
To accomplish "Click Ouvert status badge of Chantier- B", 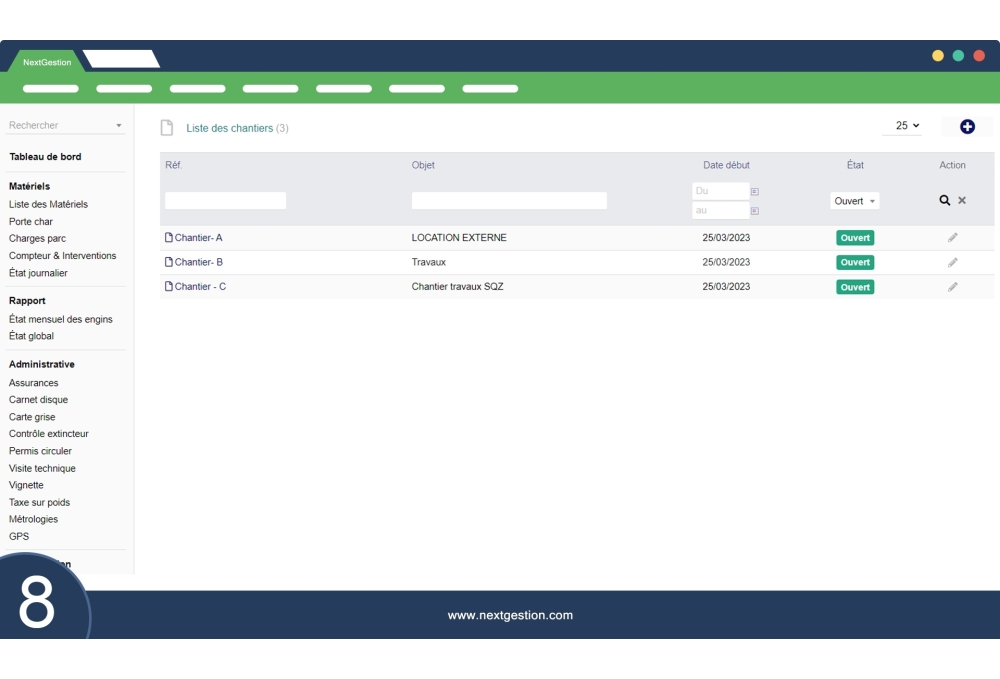I will [855, 262].
